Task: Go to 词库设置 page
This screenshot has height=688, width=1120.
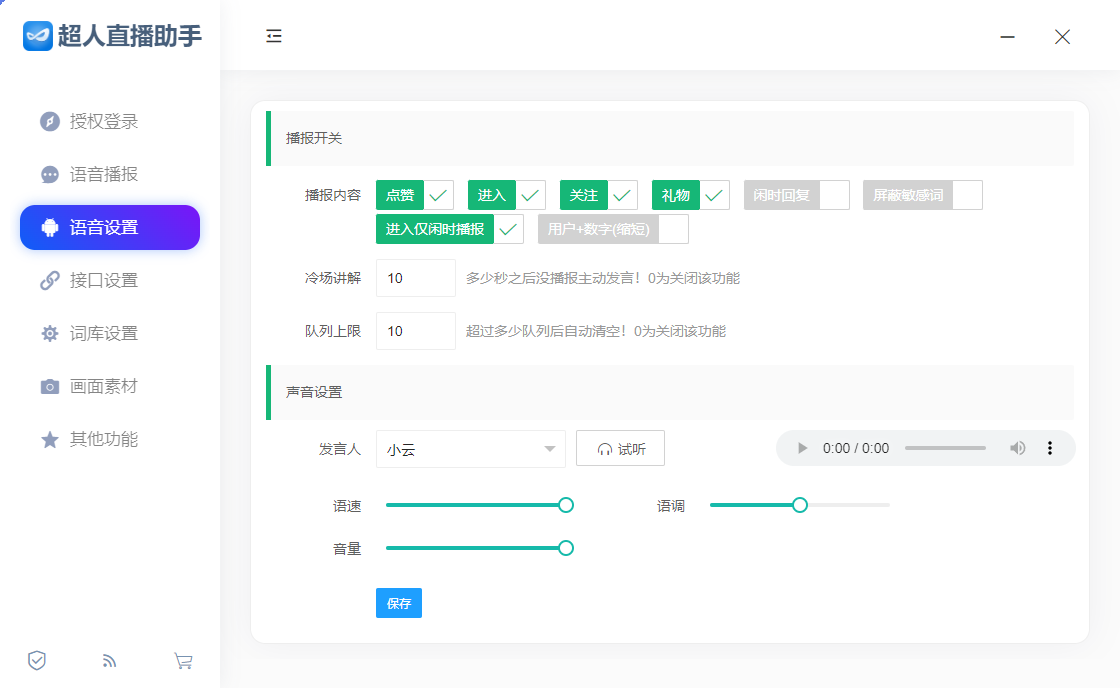Action: (103, 333)
